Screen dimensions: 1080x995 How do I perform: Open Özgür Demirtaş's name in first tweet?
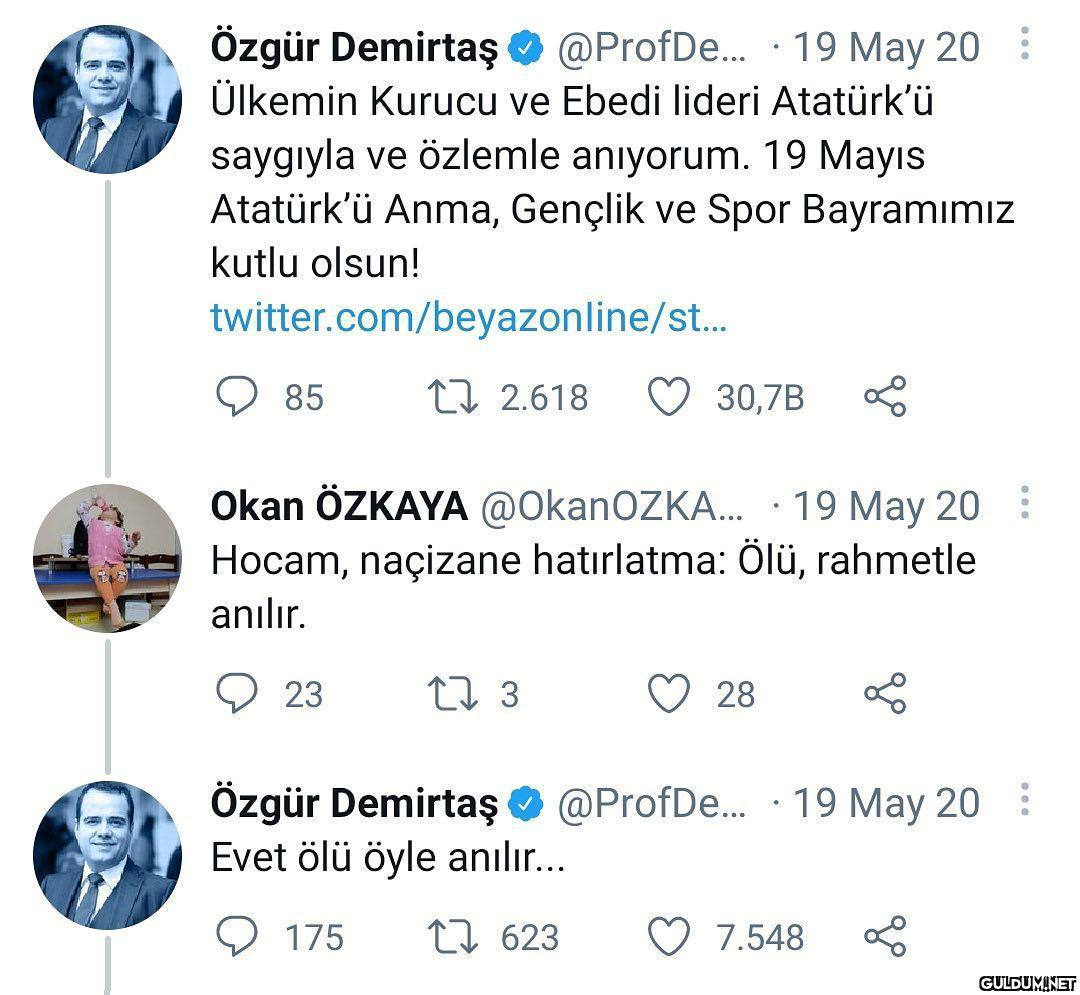[354, 47]
